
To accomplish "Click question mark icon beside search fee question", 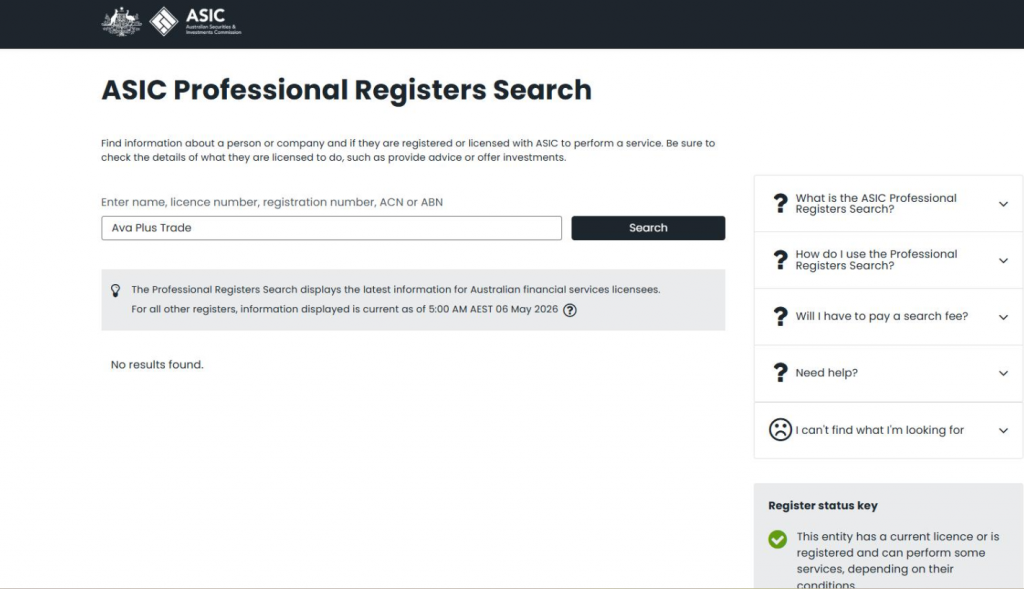I will pyautogui.click(x=780, y=317).
